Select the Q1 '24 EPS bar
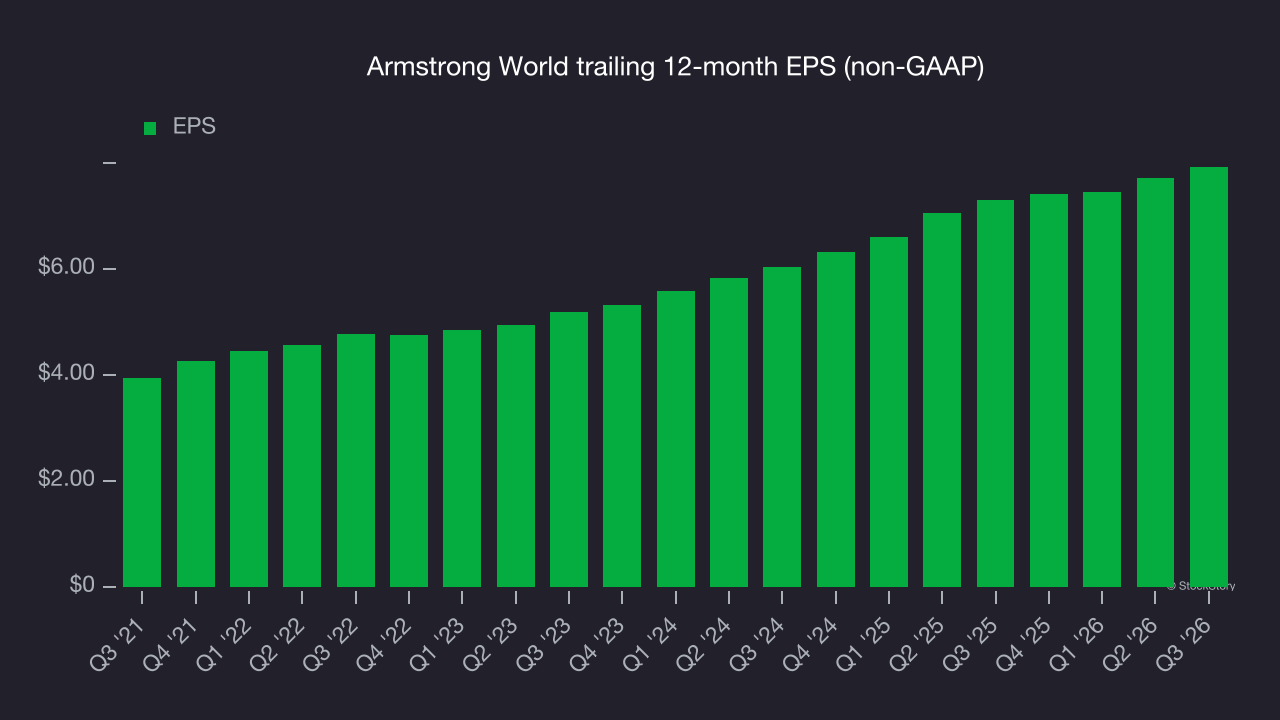1280x720 pixels. pos(676,439)
